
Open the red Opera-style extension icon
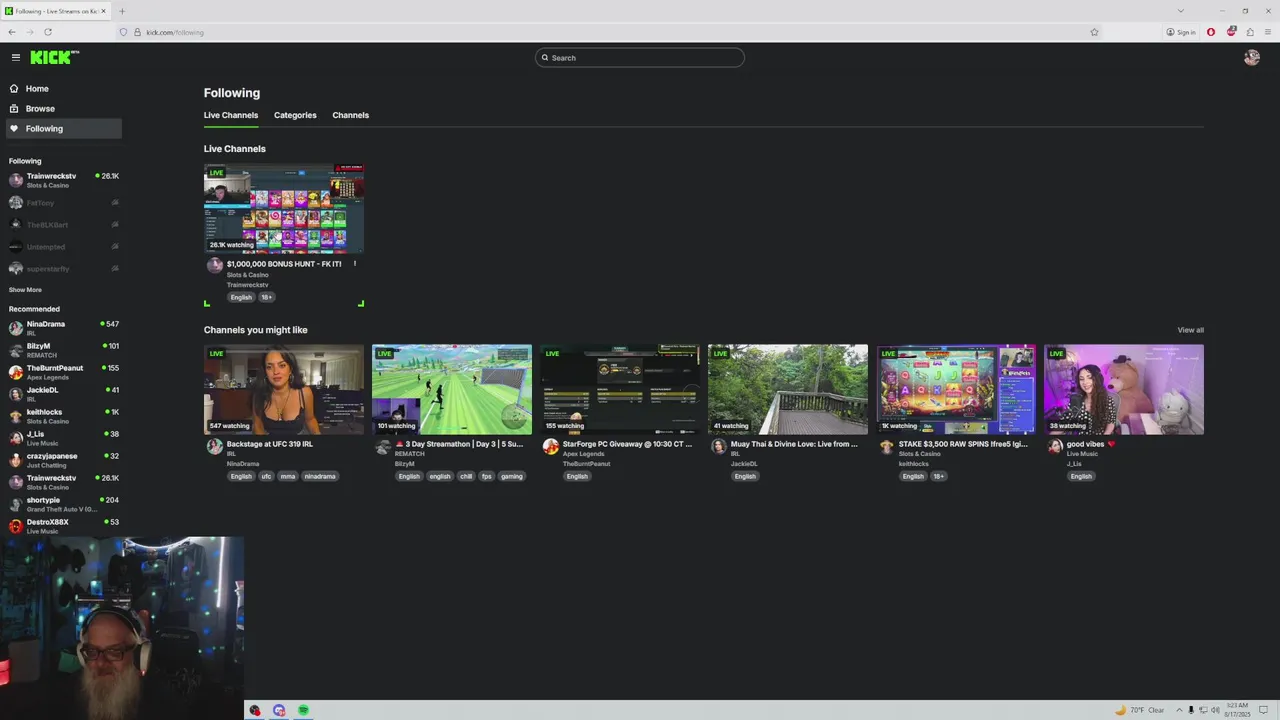point(1211,32)
